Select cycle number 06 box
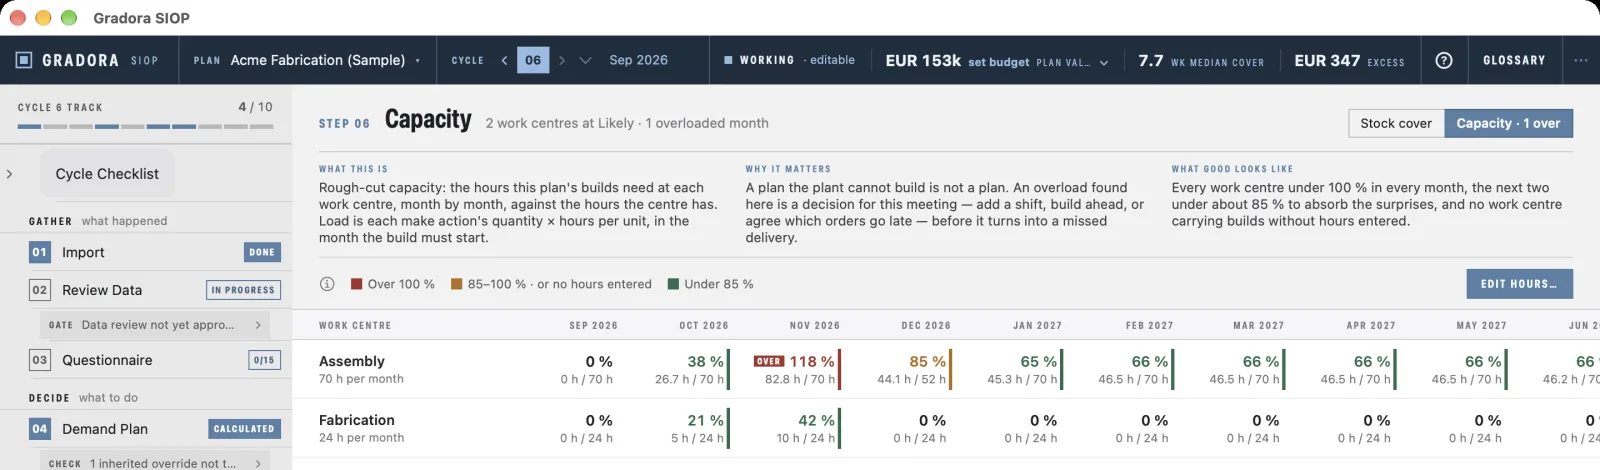The height and width of the screenshot is (470, 1600). [x=533, y=60]
